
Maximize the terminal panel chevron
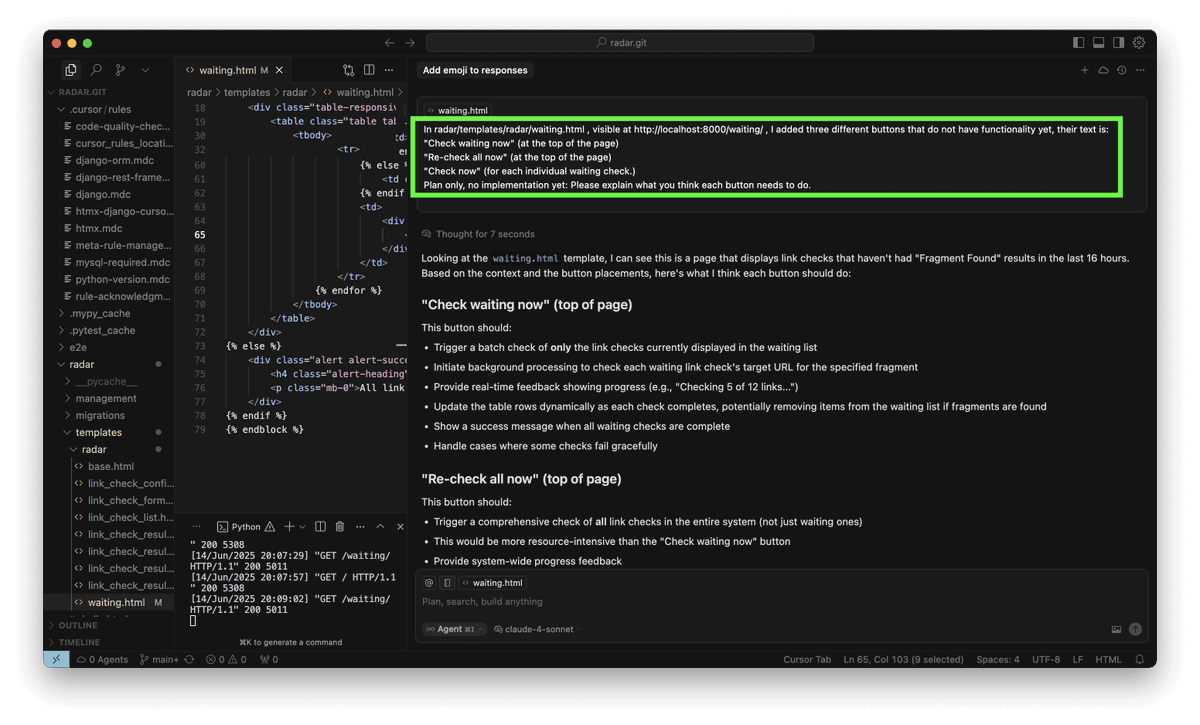(x=380, y=526)
